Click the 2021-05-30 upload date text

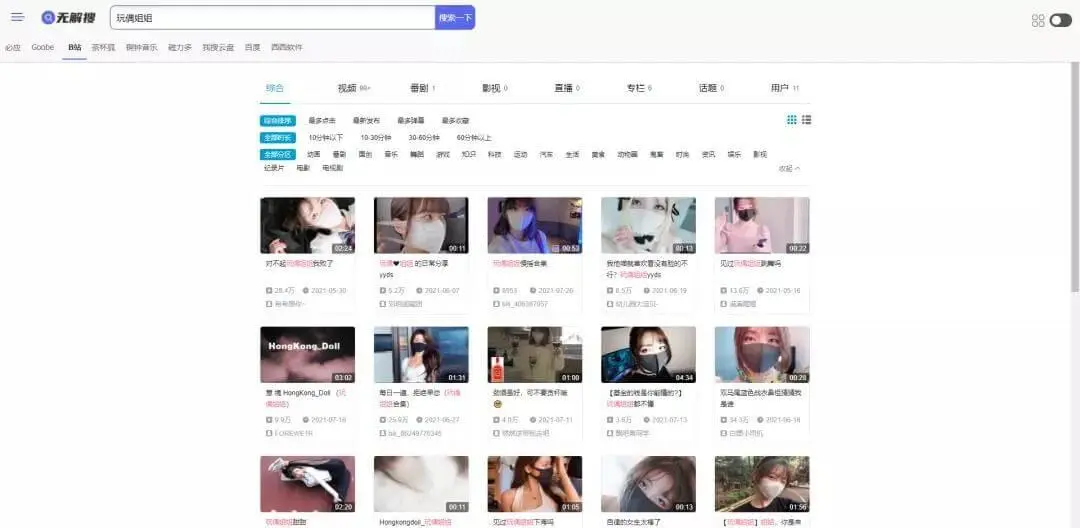(329, 291)
